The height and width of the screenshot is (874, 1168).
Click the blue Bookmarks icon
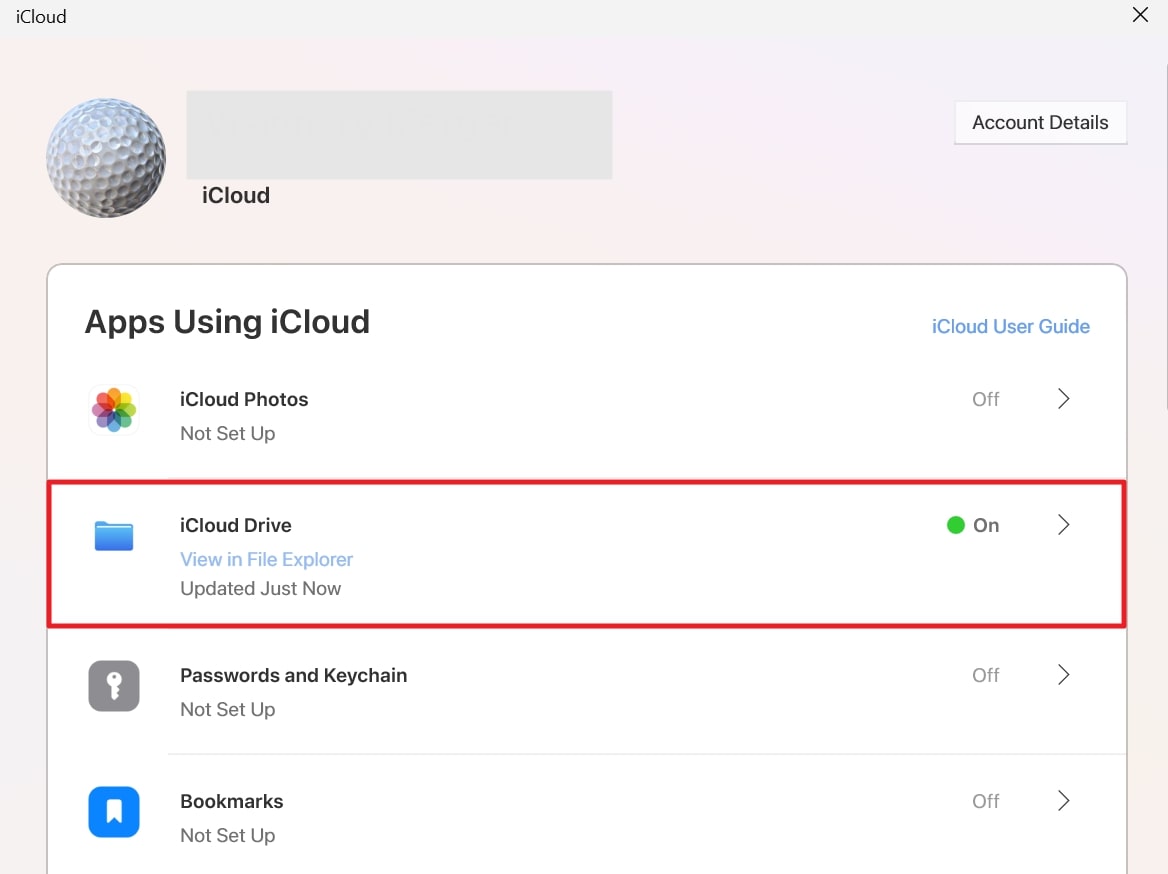(x=114, y=812)
